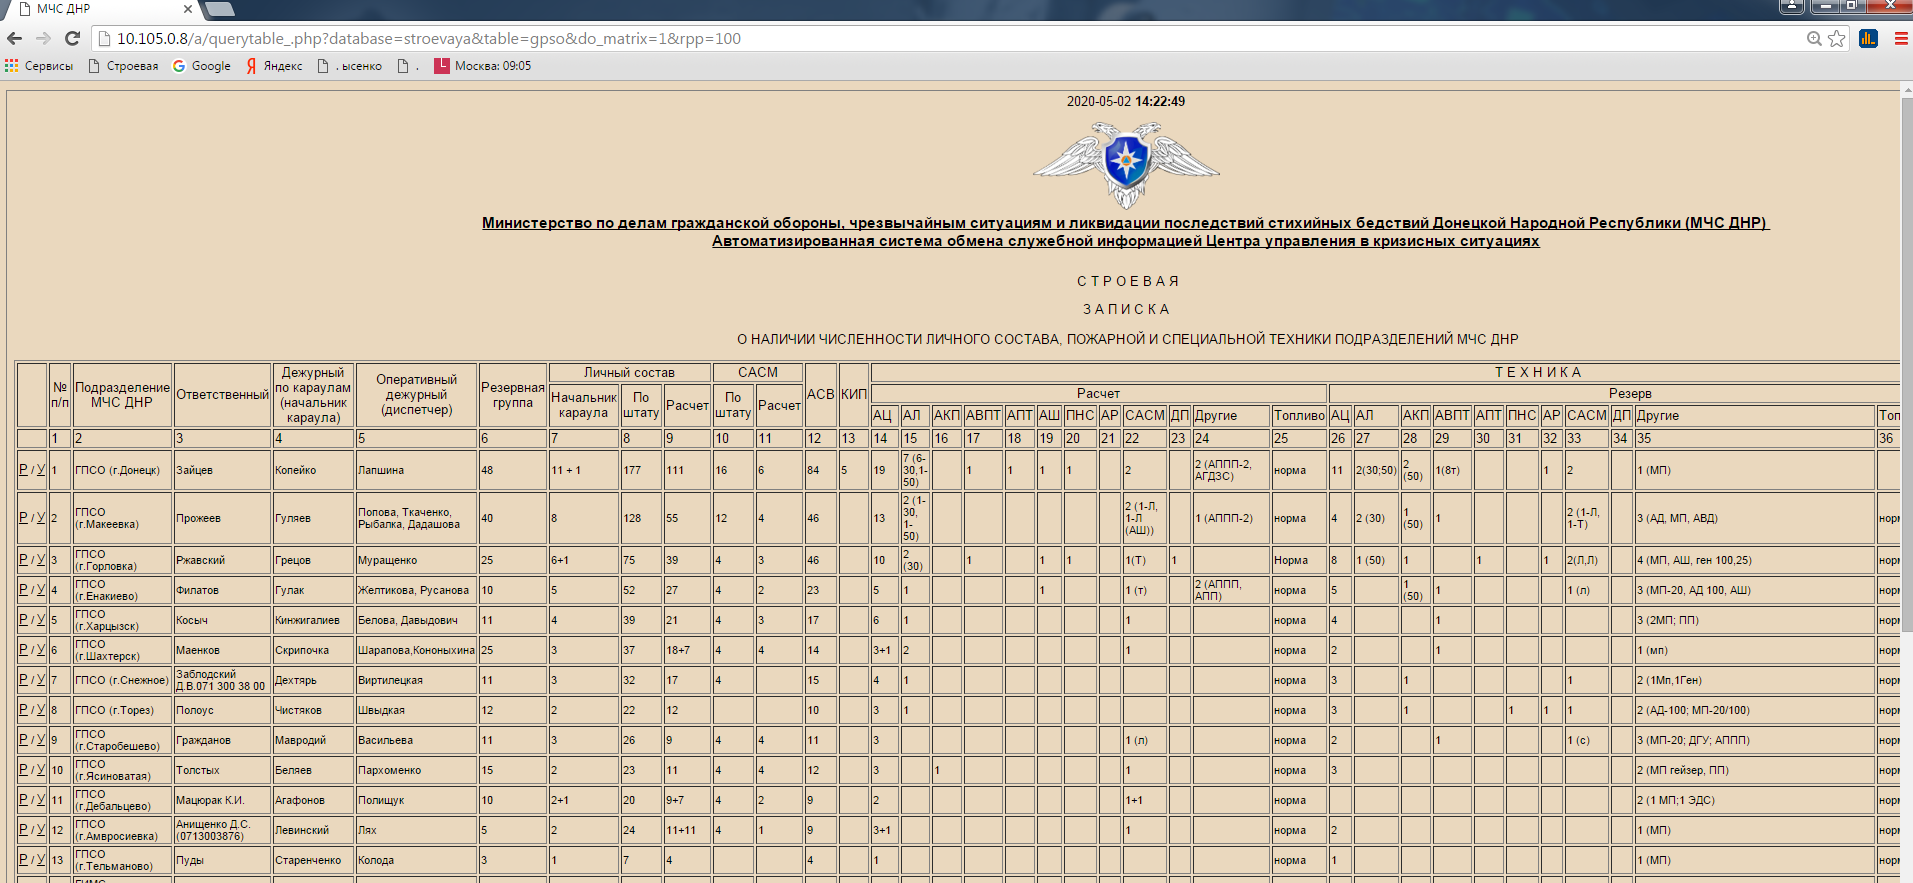Viewport: 1913px width, 883px height.
Task: Select the 'Виртилецкая' cell
Action: pyautogui.click(x=417, y=680)
